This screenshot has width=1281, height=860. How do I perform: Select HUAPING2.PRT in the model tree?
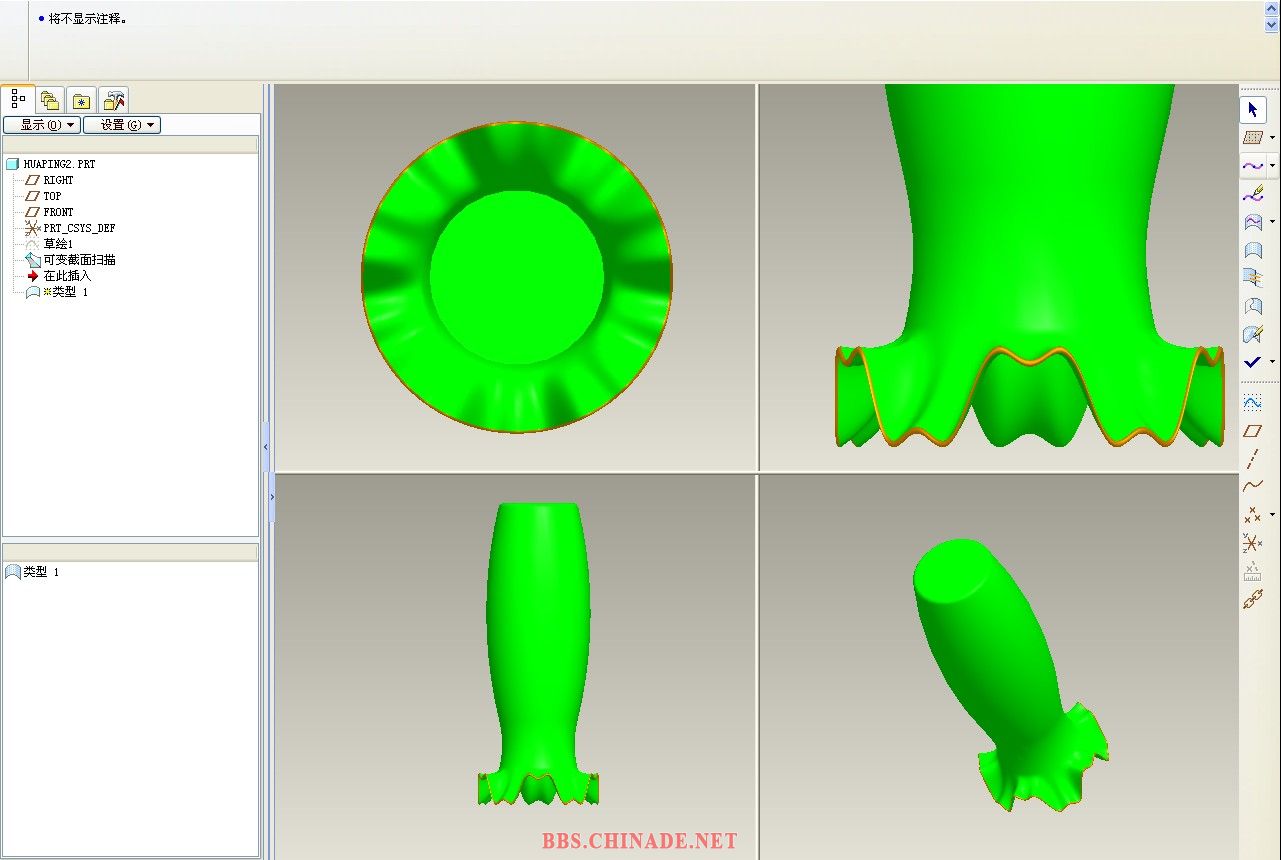51,164
